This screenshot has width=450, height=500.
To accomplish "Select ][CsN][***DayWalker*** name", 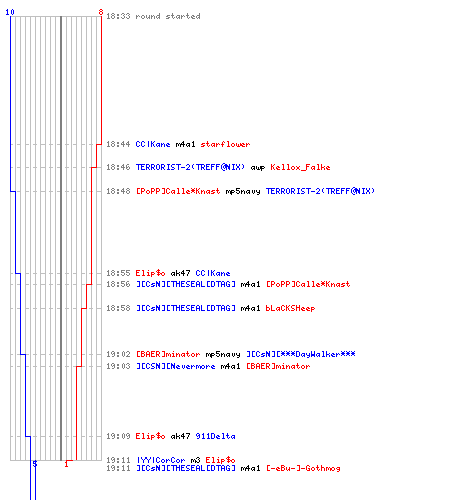I will coord(301,354).
